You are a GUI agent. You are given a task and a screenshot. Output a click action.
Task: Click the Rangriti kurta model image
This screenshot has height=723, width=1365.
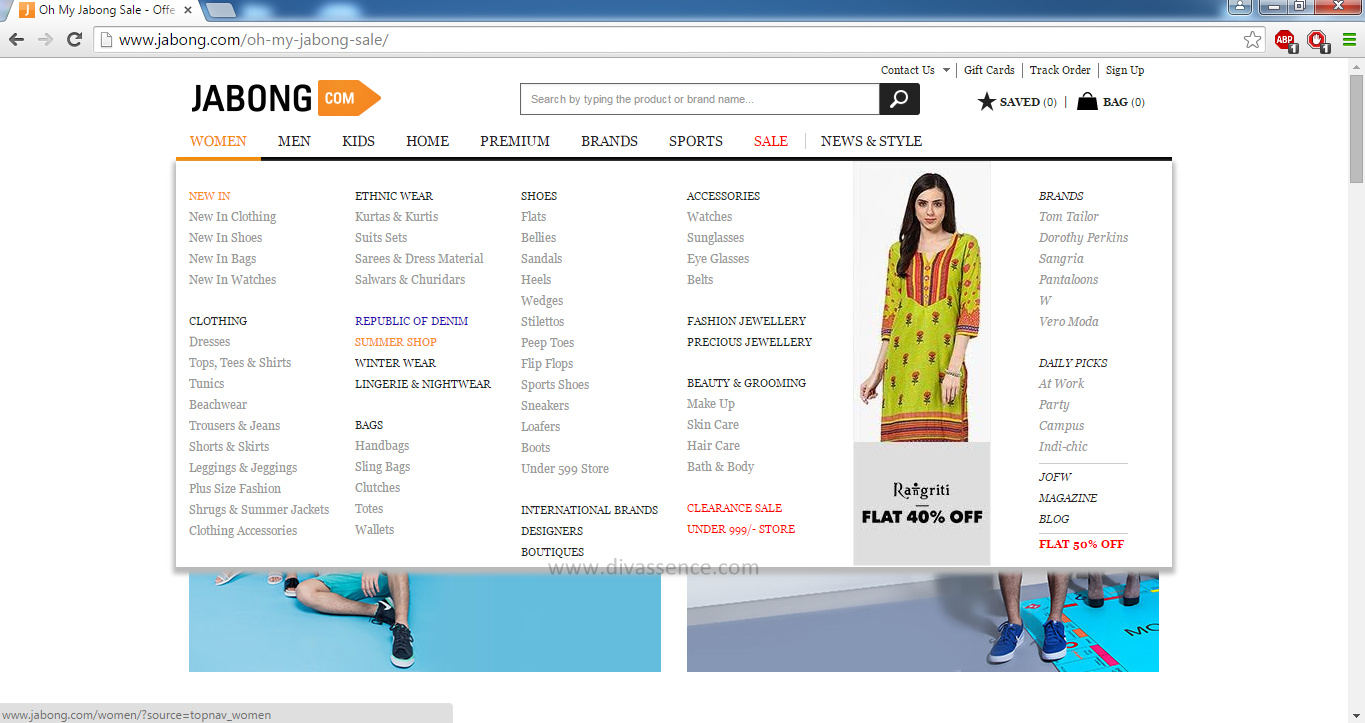[x=921, y=303]
